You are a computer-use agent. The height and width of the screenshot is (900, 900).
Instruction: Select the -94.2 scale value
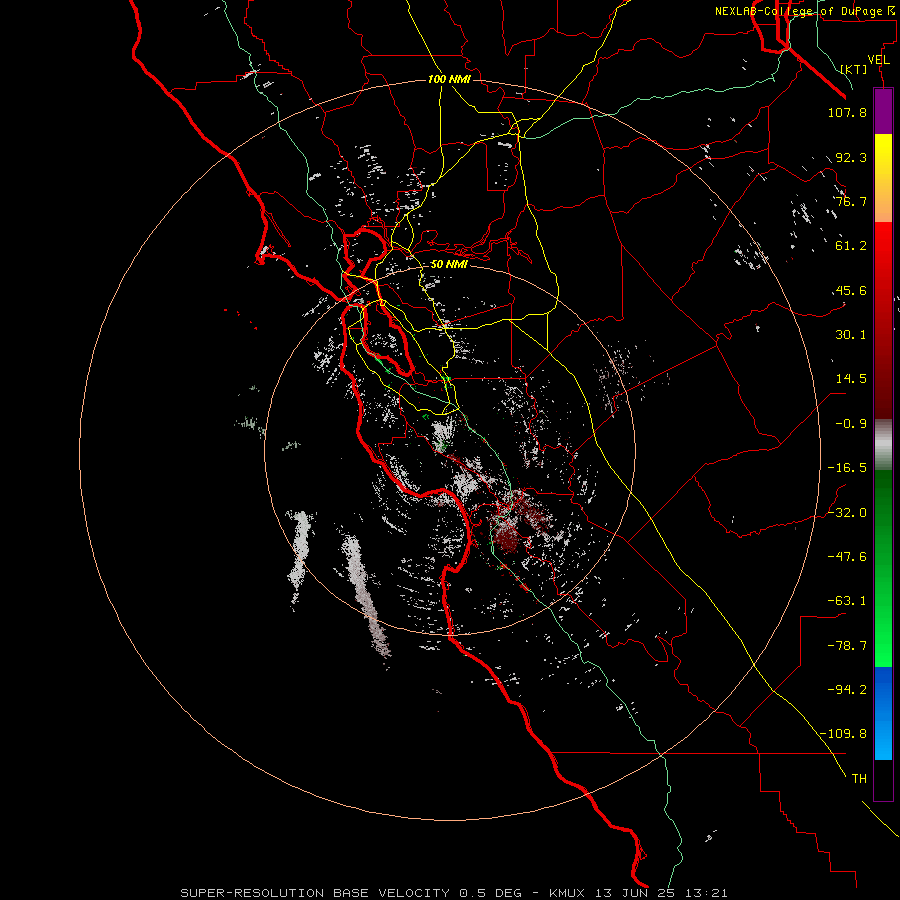(x=847, y=690)
